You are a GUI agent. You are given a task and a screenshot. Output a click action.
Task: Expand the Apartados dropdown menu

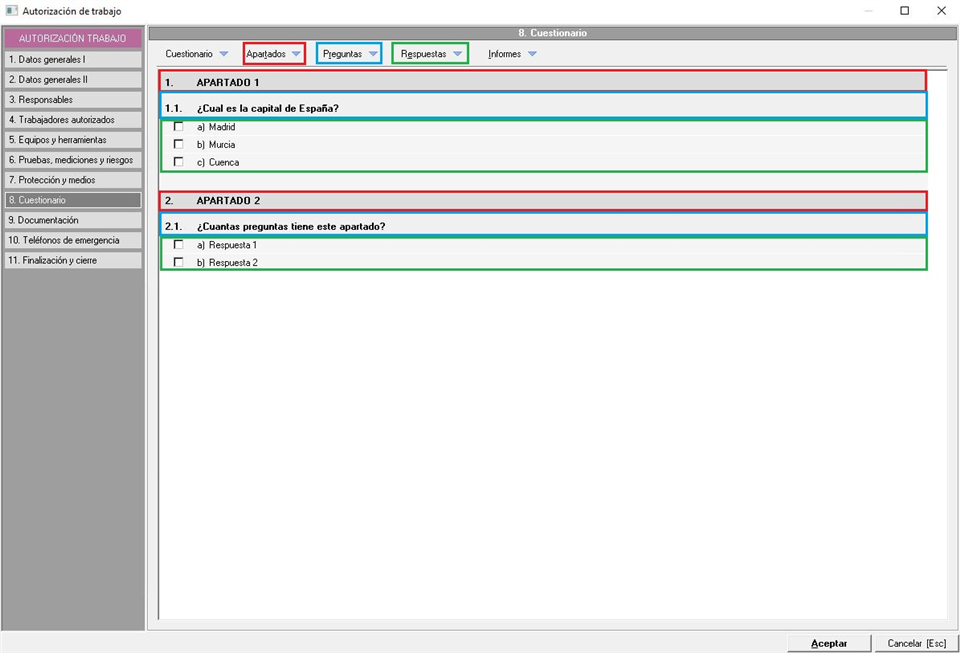274,54
